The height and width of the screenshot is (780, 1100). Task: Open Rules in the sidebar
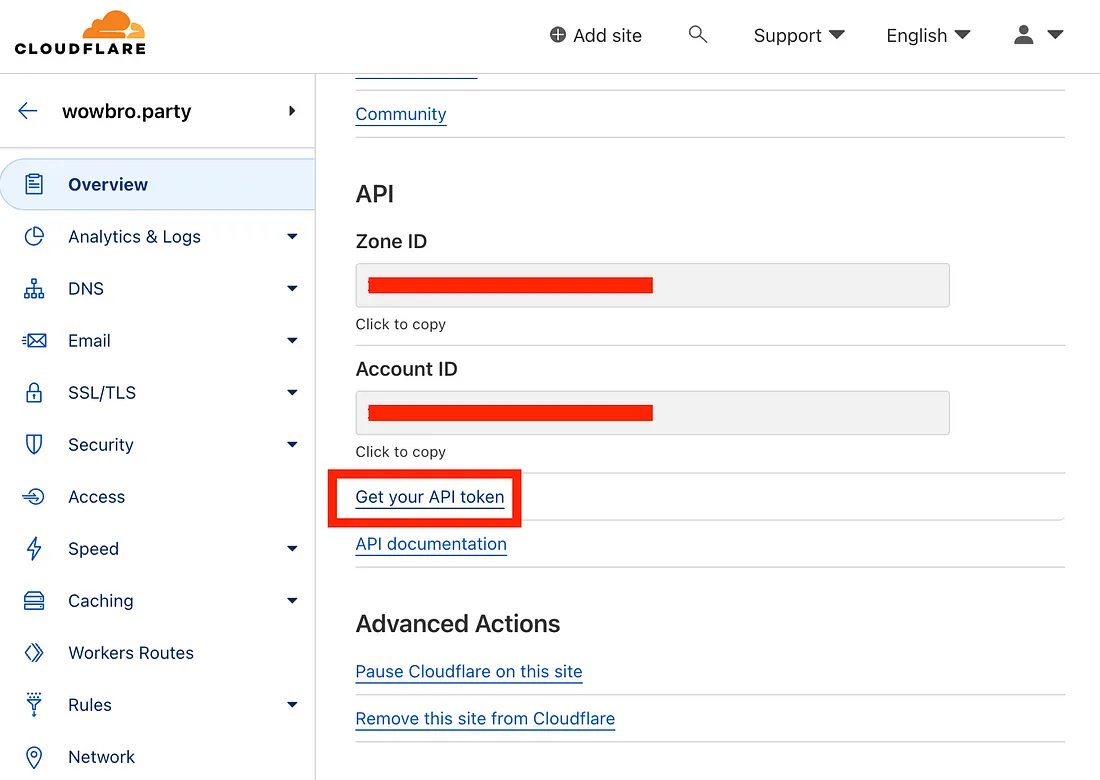[x=158, y=704]
